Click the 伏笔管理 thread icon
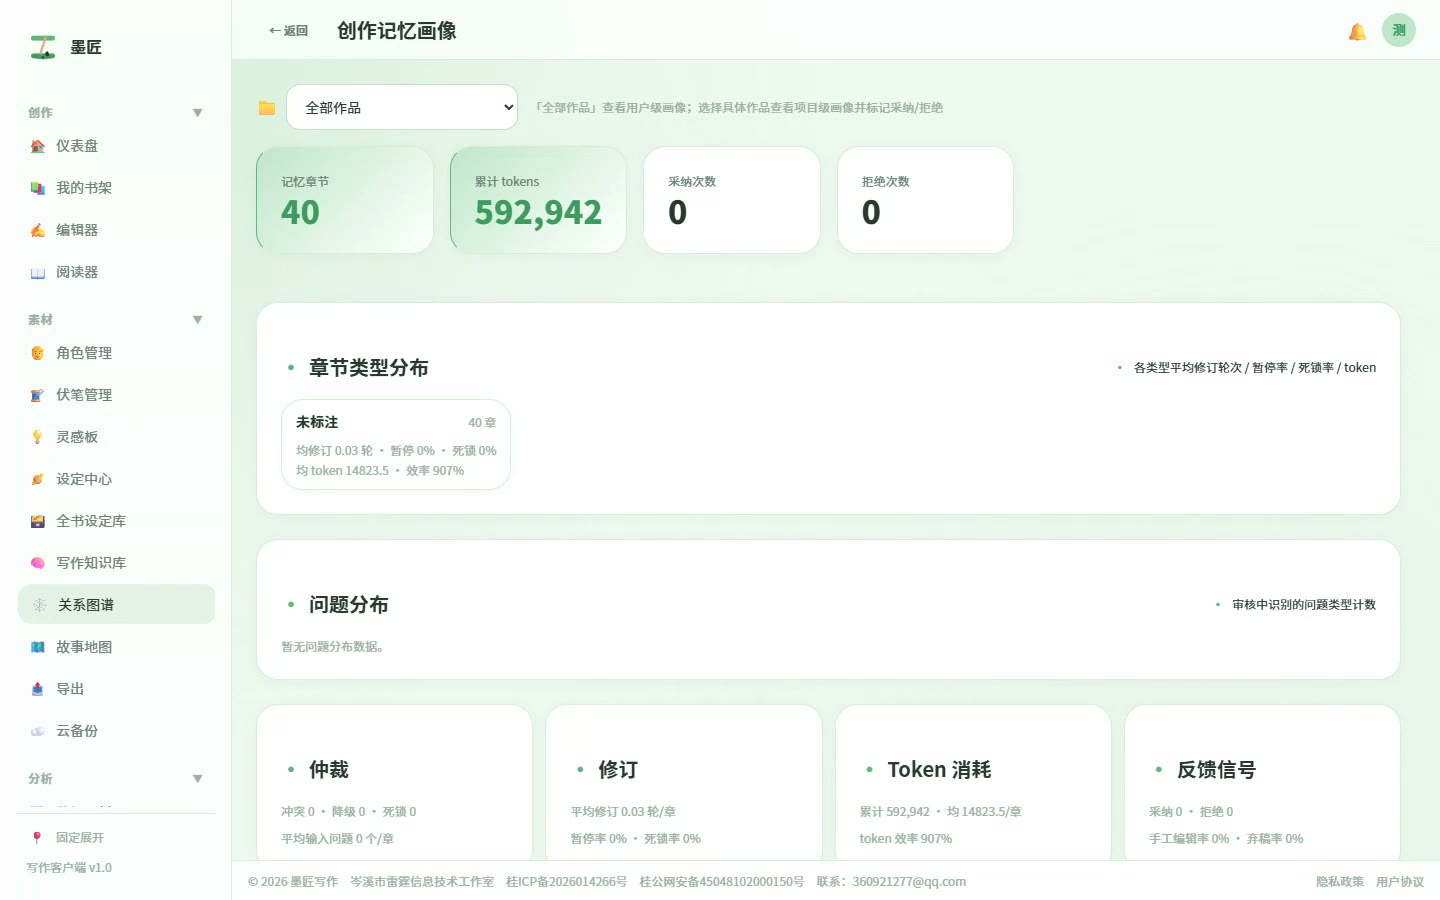1440x900 pixels. pos(38,395)
